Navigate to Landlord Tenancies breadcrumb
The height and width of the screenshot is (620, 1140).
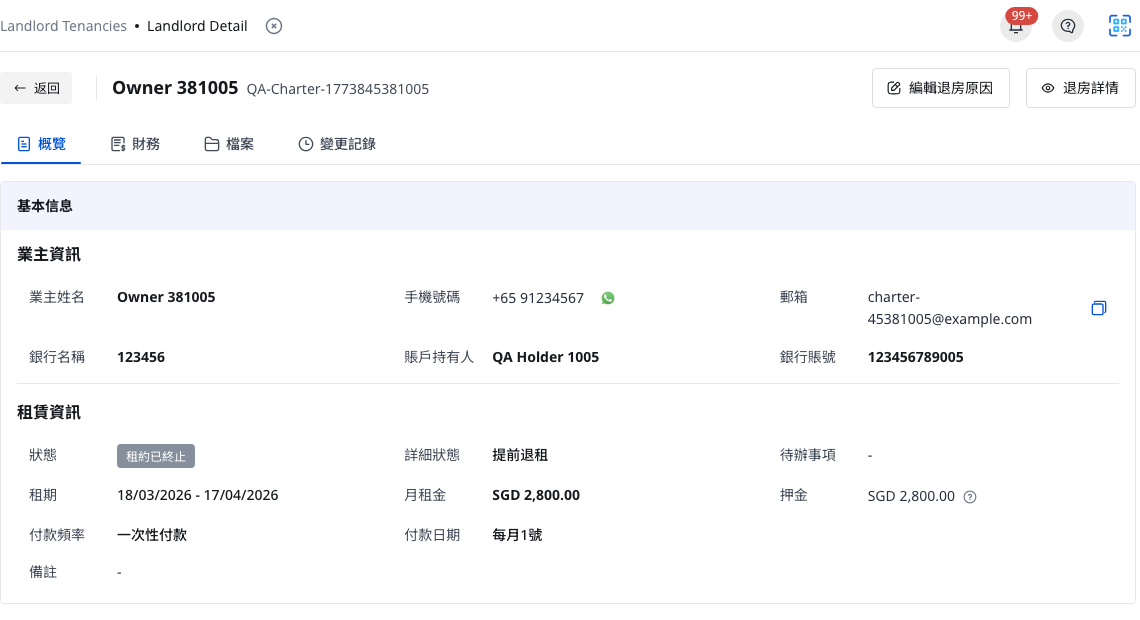63,26
